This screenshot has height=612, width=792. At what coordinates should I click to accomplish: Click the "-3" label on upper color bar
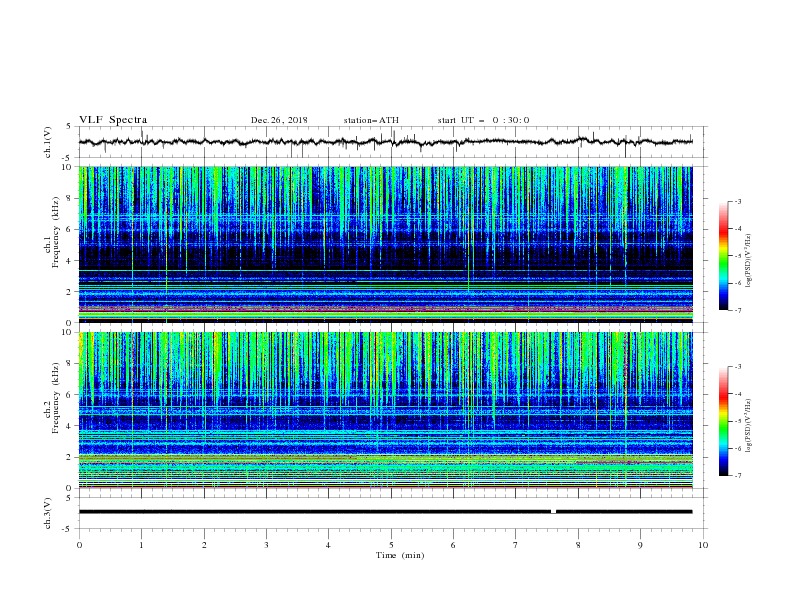click(737, 201)
